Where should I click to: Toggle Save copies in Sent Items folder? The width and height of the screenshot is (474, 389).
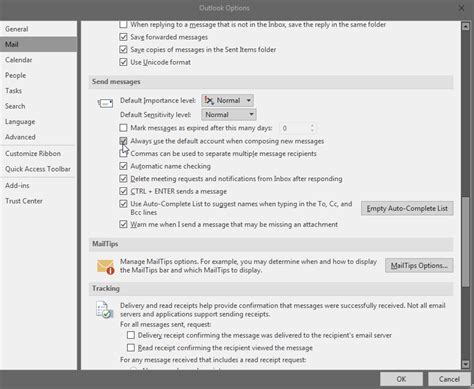123,50
